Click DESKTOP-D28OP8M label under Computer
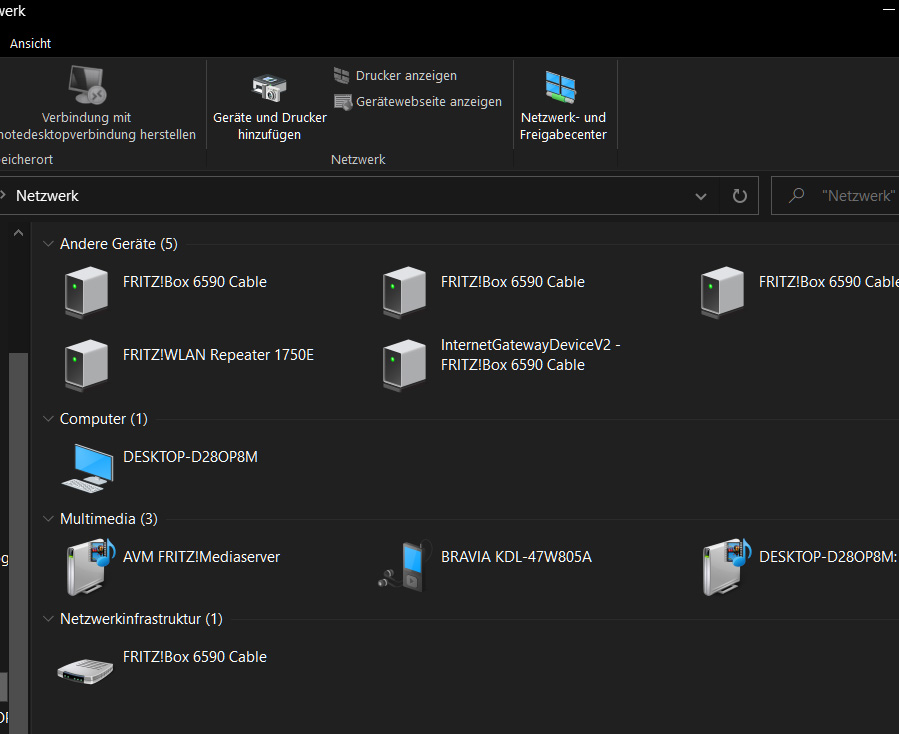The image size is (899, 734). coord(190,457)
